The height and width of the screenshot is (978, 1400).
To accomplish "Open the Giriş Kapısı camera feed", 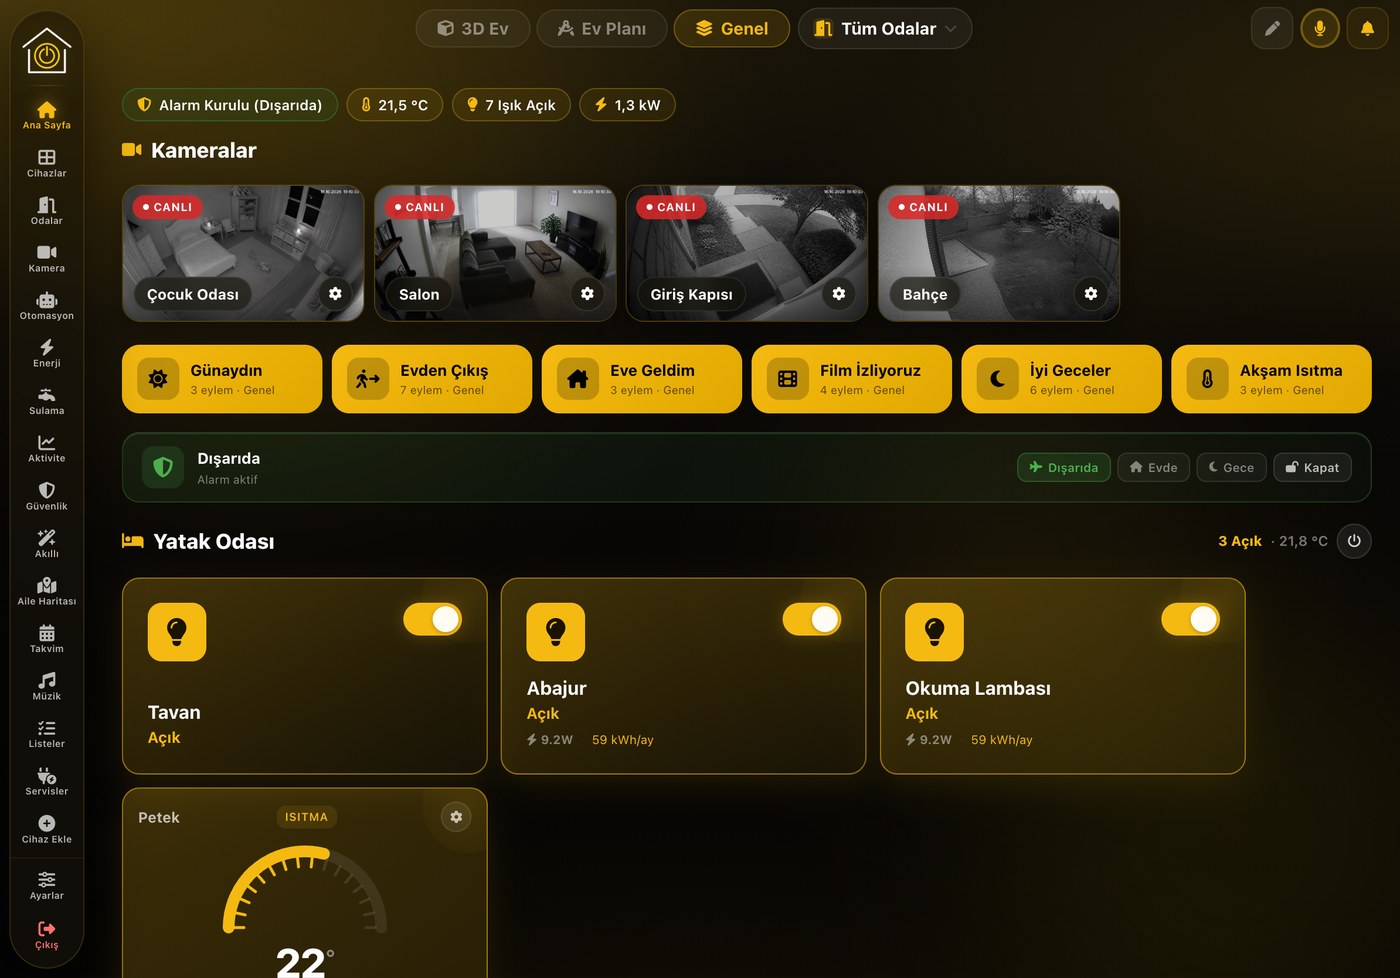I will pyautogui.click(x=747, y=253).
